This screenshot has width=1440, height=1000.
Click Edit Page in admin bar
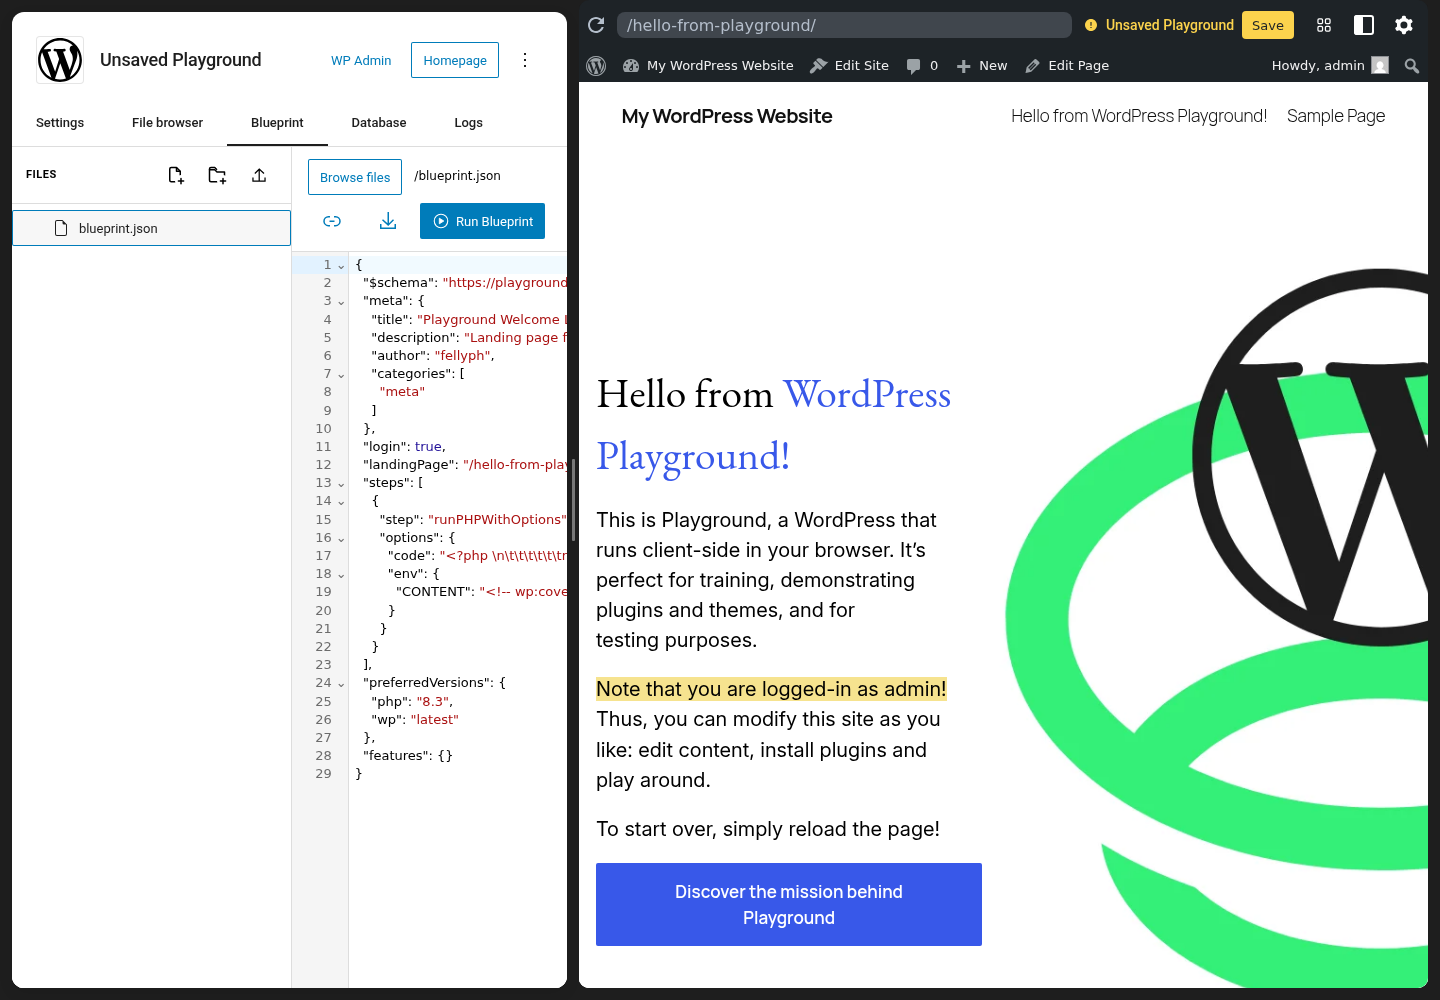coord(1067,66)
